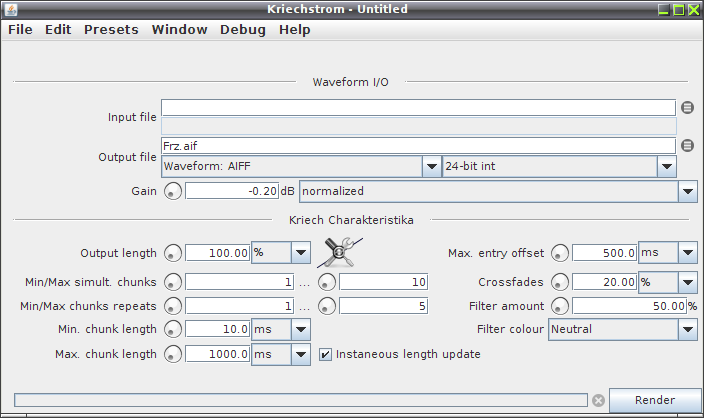Click the cancel icon beside the progress bar

click(598, 400)
